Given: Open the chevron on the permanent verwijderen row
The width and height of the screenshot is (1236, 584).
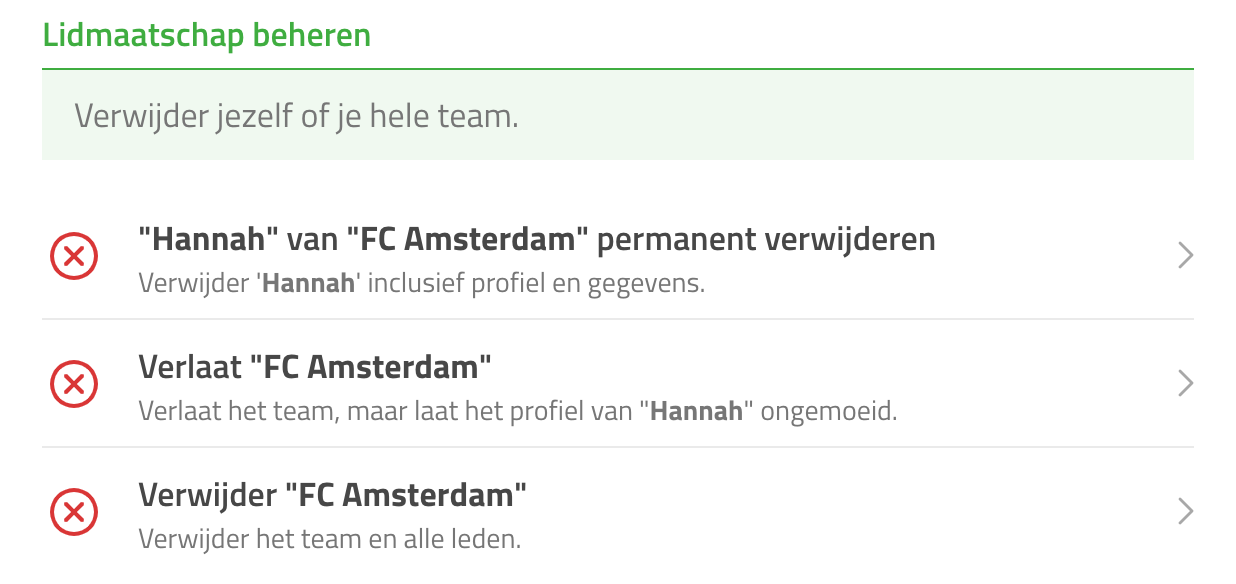Looking at the screenshot, I should (x=1185, y=256).
